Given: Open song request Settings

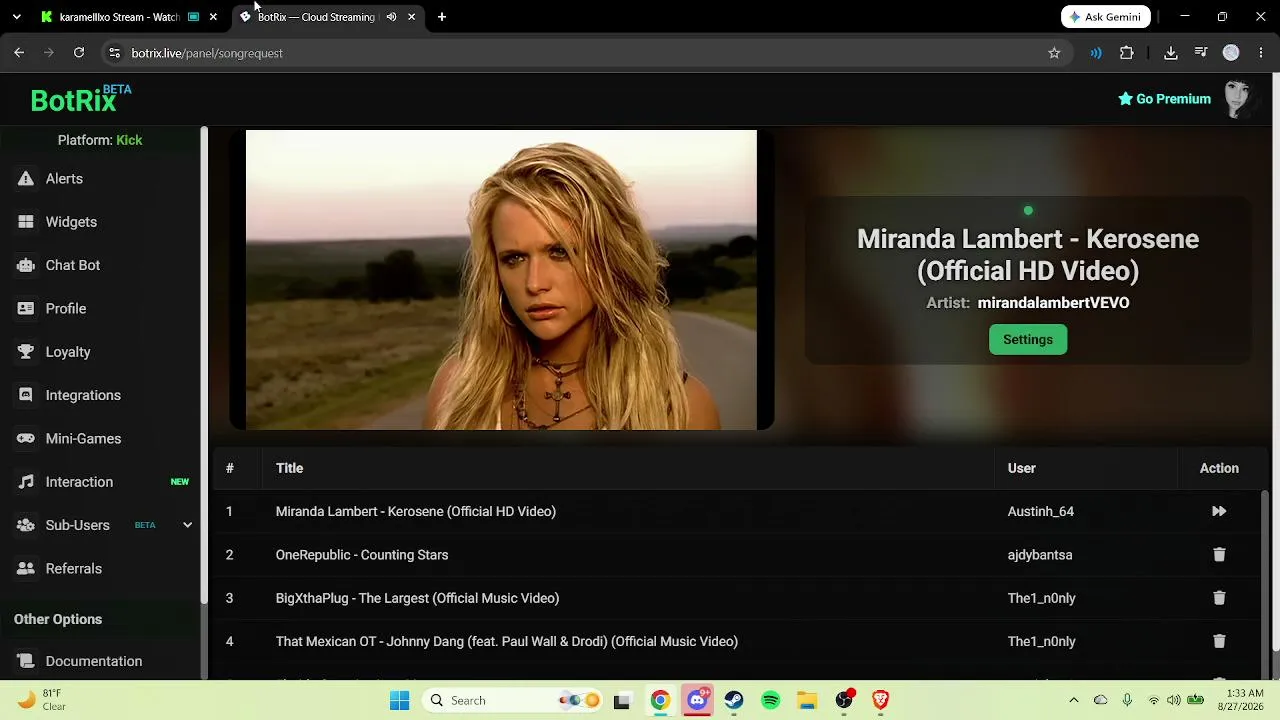Looking at the screenshot, I should (x=1028, y=340).
